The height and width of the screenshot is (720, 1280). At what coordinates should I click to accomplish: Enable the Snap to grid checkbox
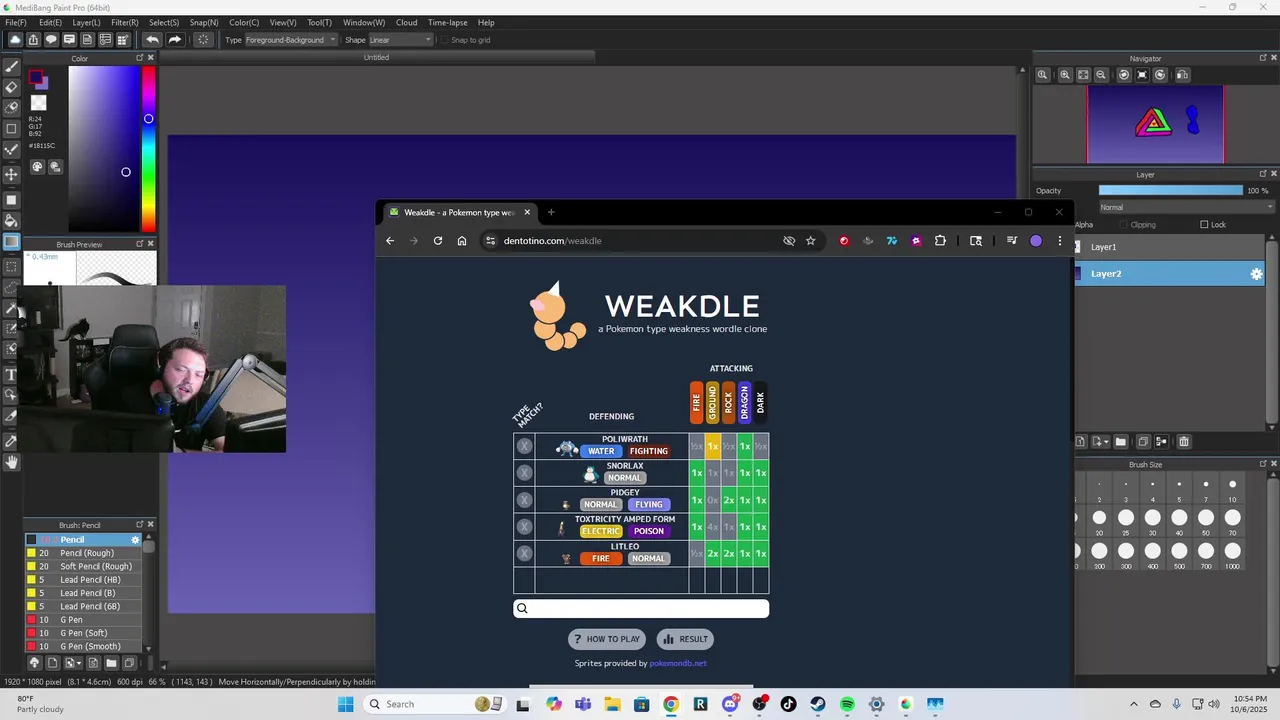pyautogui.click(x=445, y=40)
